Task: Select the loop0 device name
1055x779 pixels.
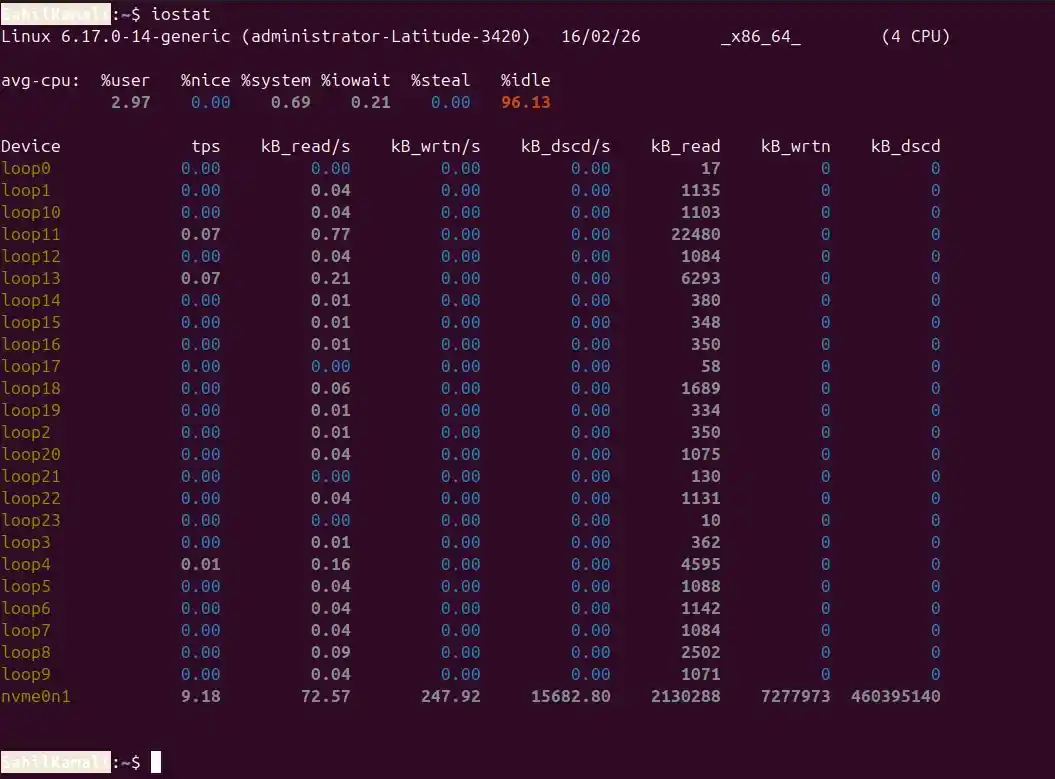Action: (x=26, y=169)
